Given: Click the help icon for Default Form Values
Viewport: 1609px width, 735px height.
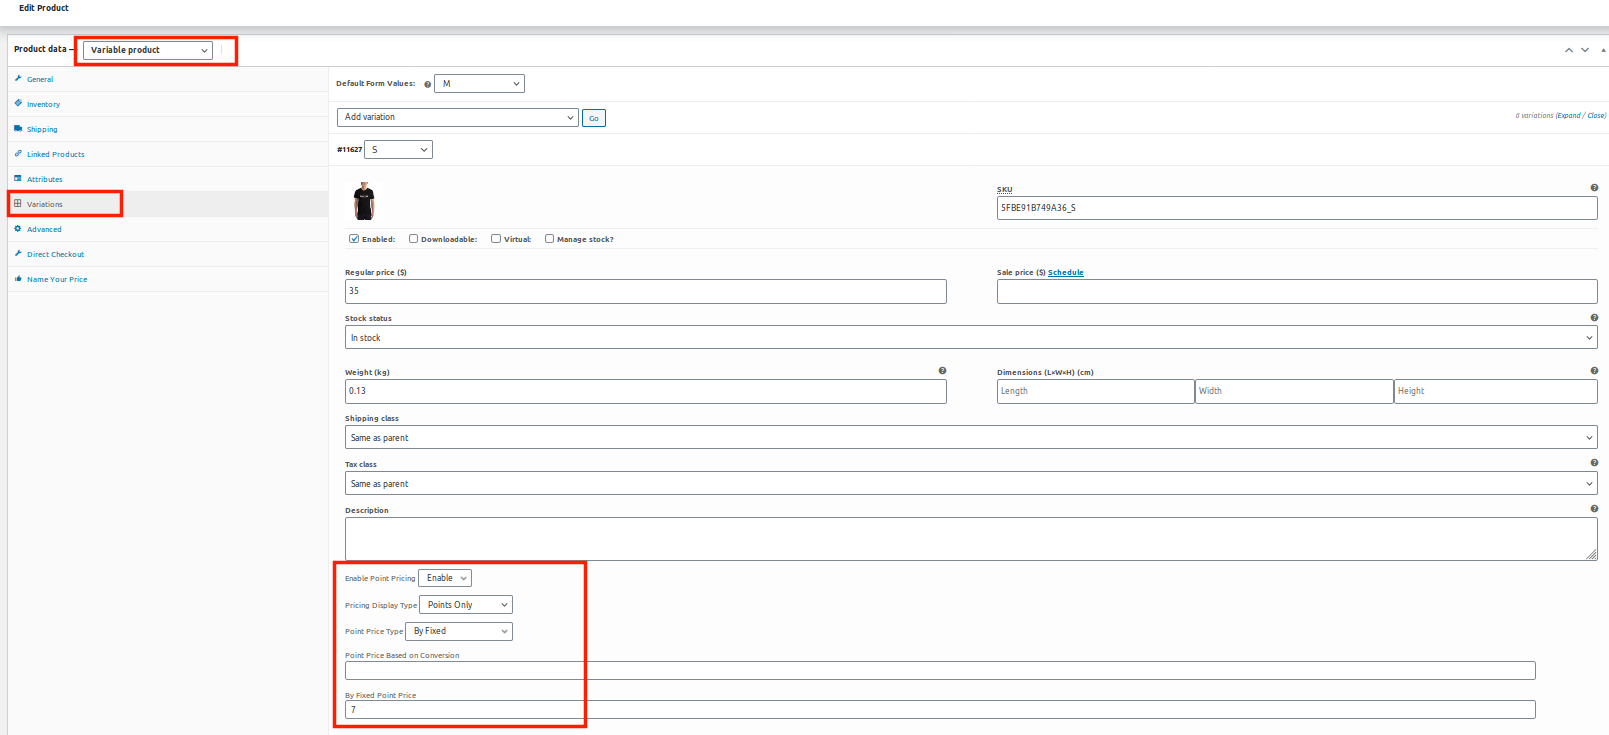Looking at the screenshot, I should [x=427, y=84].
